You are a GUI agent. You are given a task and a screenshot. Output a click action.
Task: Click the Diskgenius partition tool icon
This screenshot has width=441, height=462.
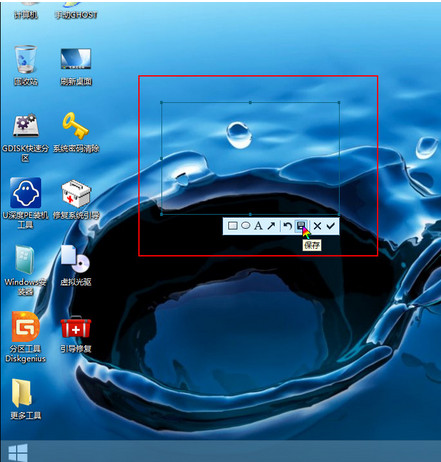(26, 327)
